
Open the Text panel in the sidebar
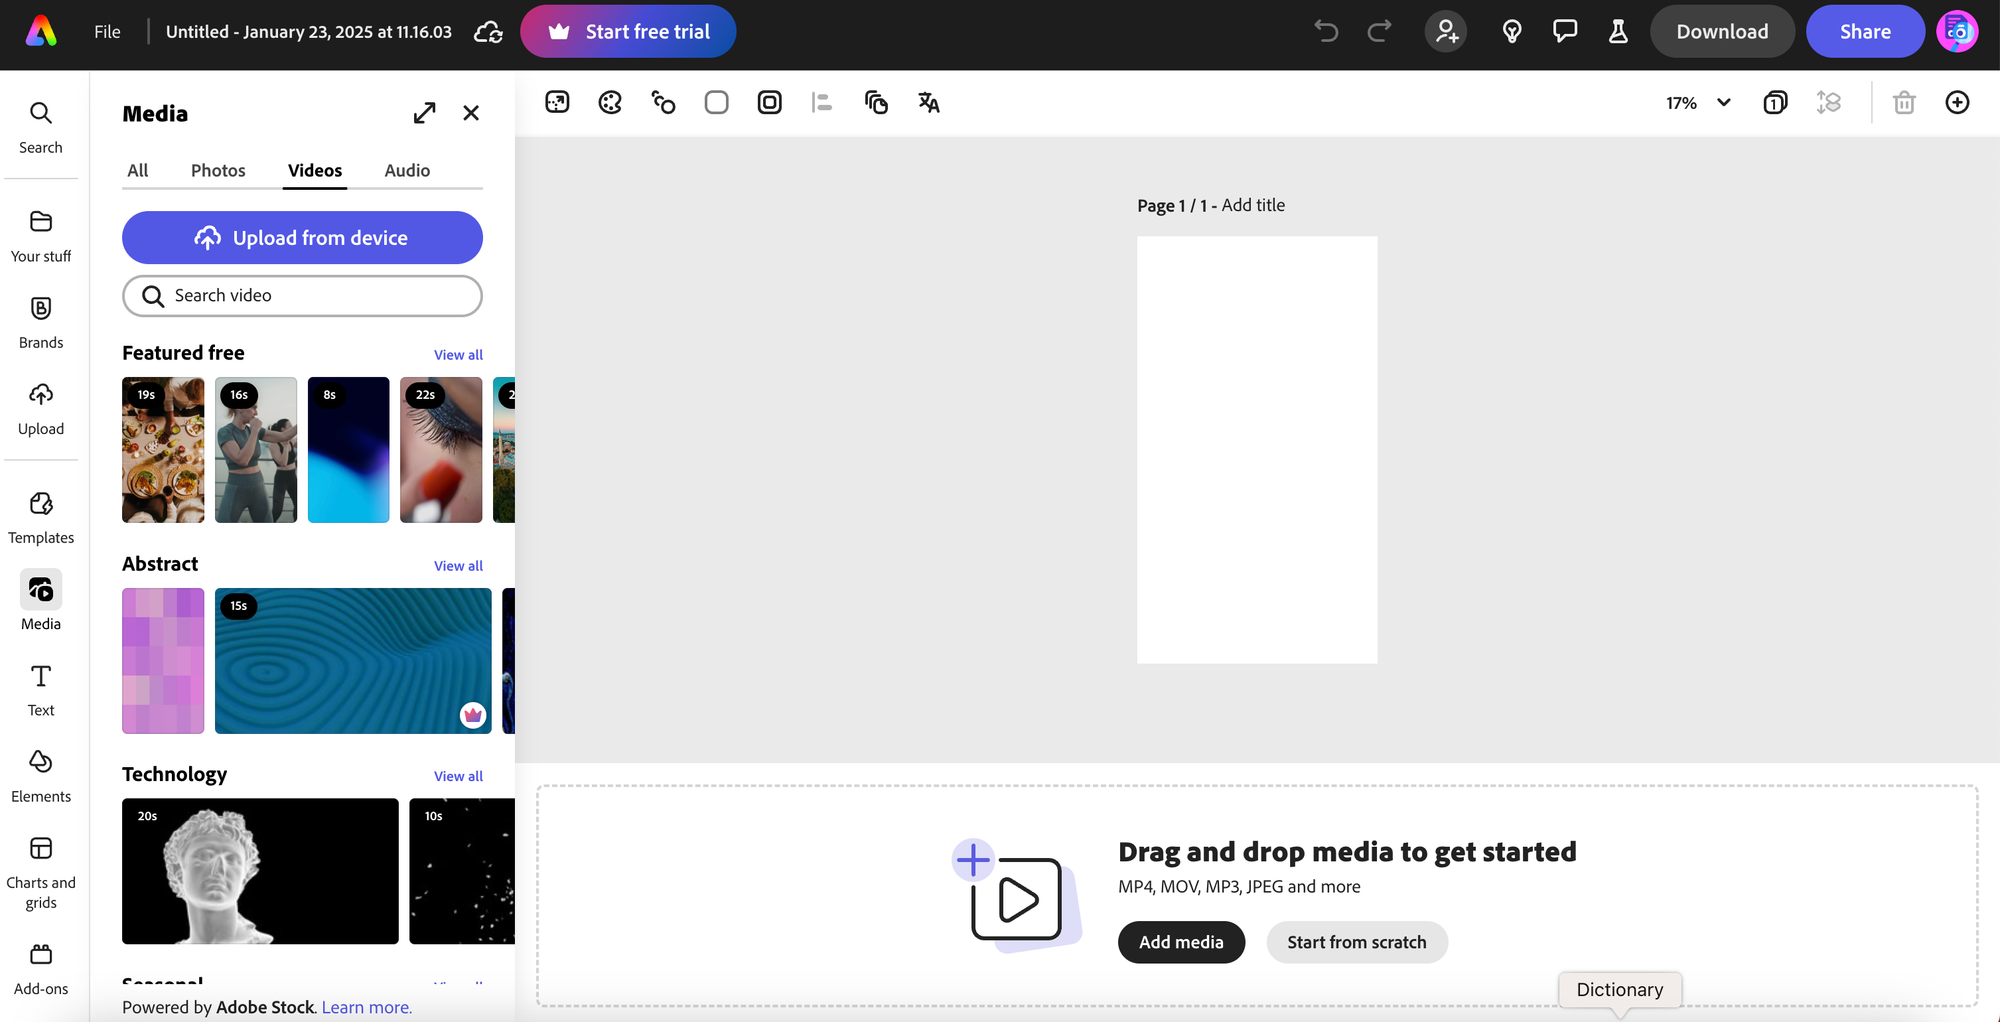pyautogui.click(x=40, y=687)
